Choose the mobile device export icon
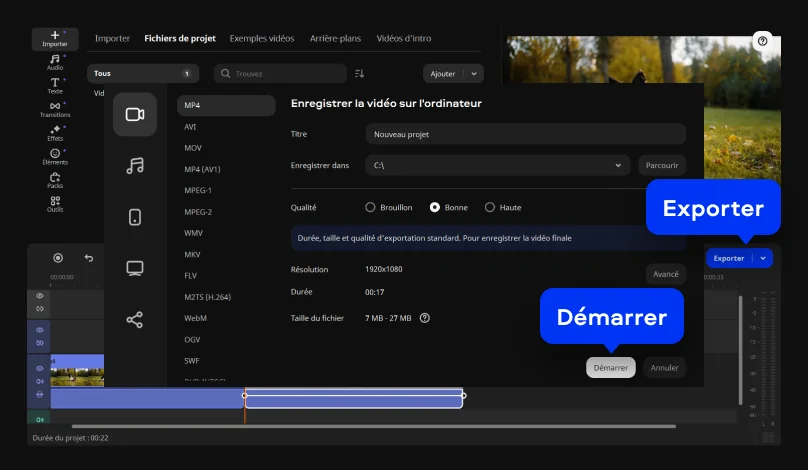808x470 pixels. coord(135,217)
